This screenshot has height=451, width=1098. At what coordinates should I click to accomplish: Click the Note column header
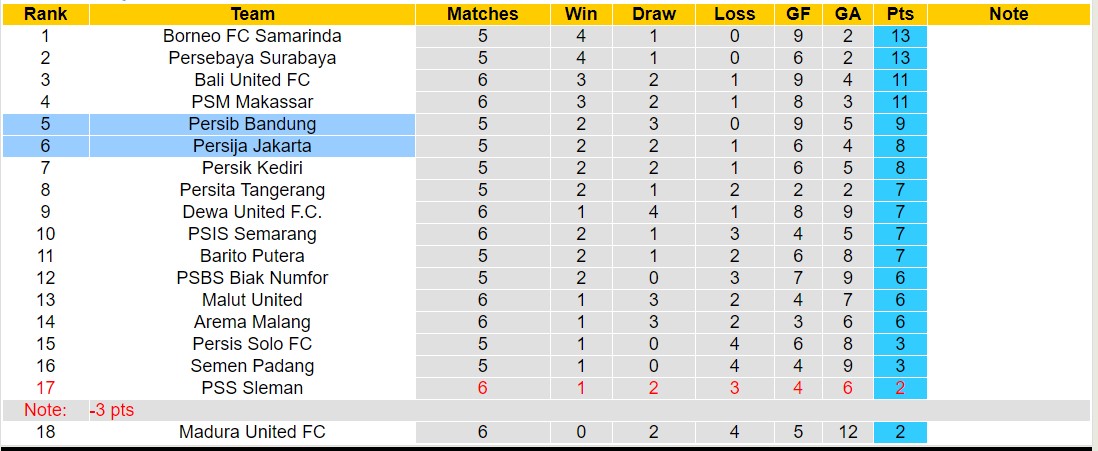pos(1008,14)
